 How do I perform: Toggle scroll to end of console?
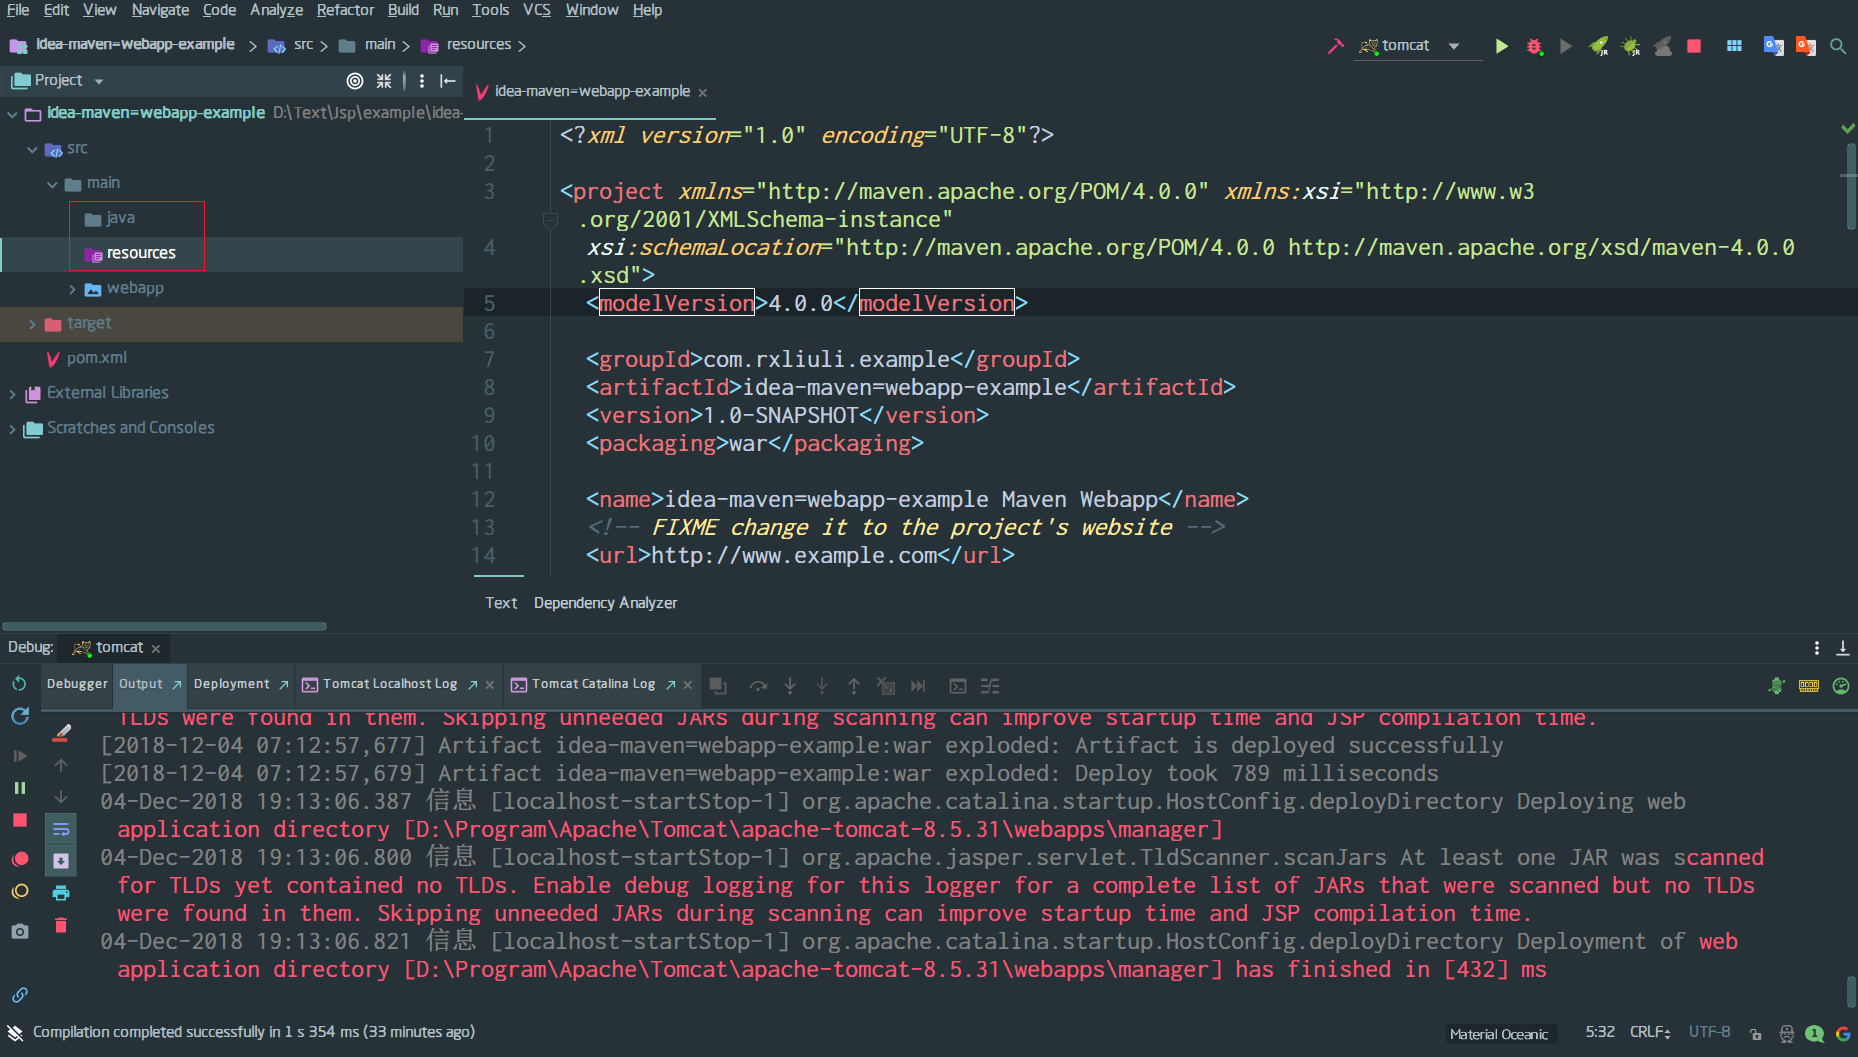61,861
